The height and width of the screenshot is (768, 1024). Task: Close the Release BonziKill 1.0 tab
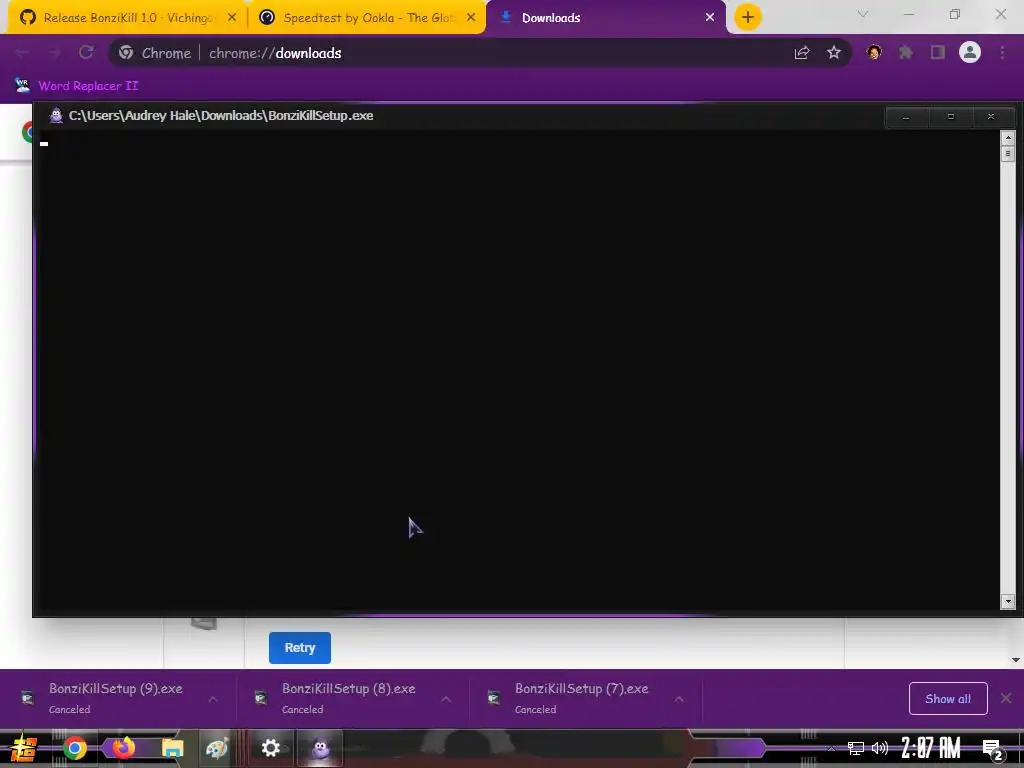(x=232, y=18)
